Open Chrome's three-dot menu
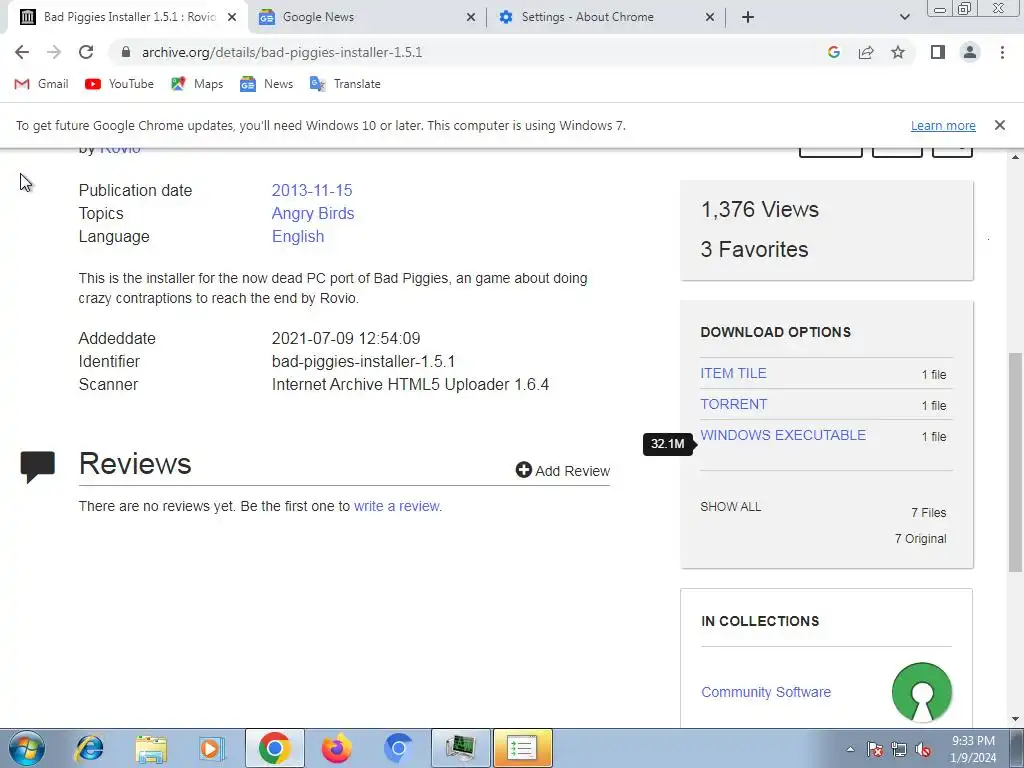This screenshot has width=1024, height=768. (1002, 52)
